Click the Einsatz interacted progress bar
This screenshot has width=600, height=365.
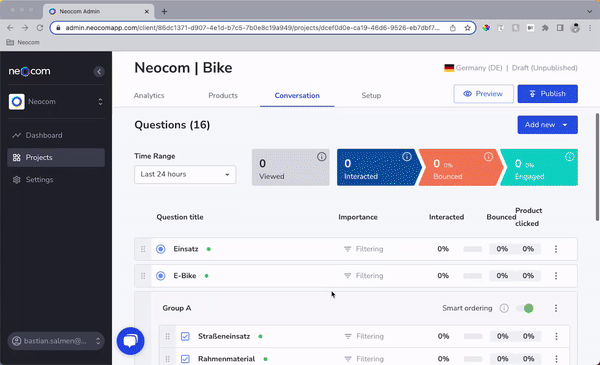pos(473,249)
